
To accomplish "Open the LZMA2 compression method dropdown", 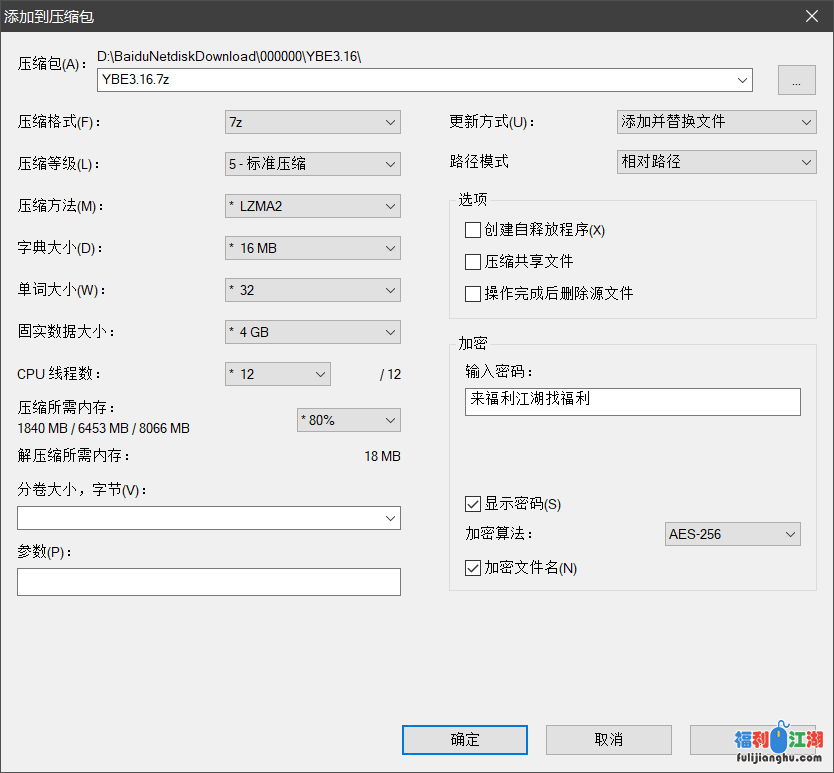I will [x=312, y=206].
